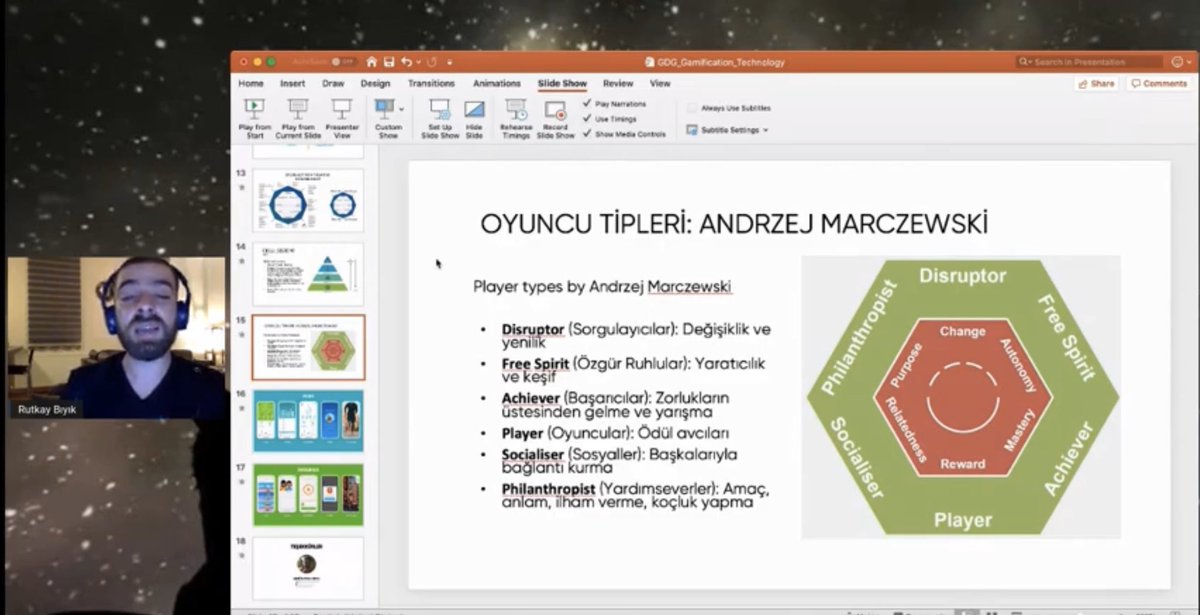This screenshot has width=1200, height=615.
Task: Select slide 17 green thumbnail
Action: 308,495
